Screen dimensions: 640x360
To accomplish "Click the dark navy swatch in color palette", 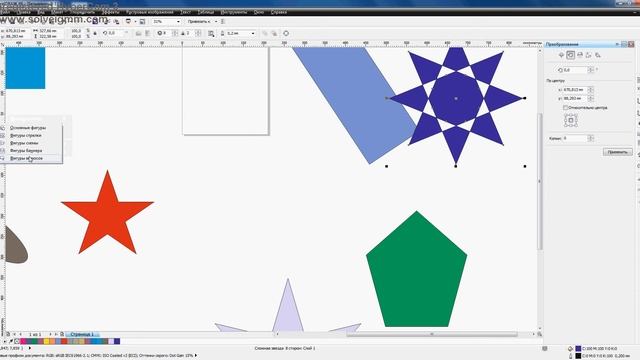I will pyautogui.click(x=117, y=341).
